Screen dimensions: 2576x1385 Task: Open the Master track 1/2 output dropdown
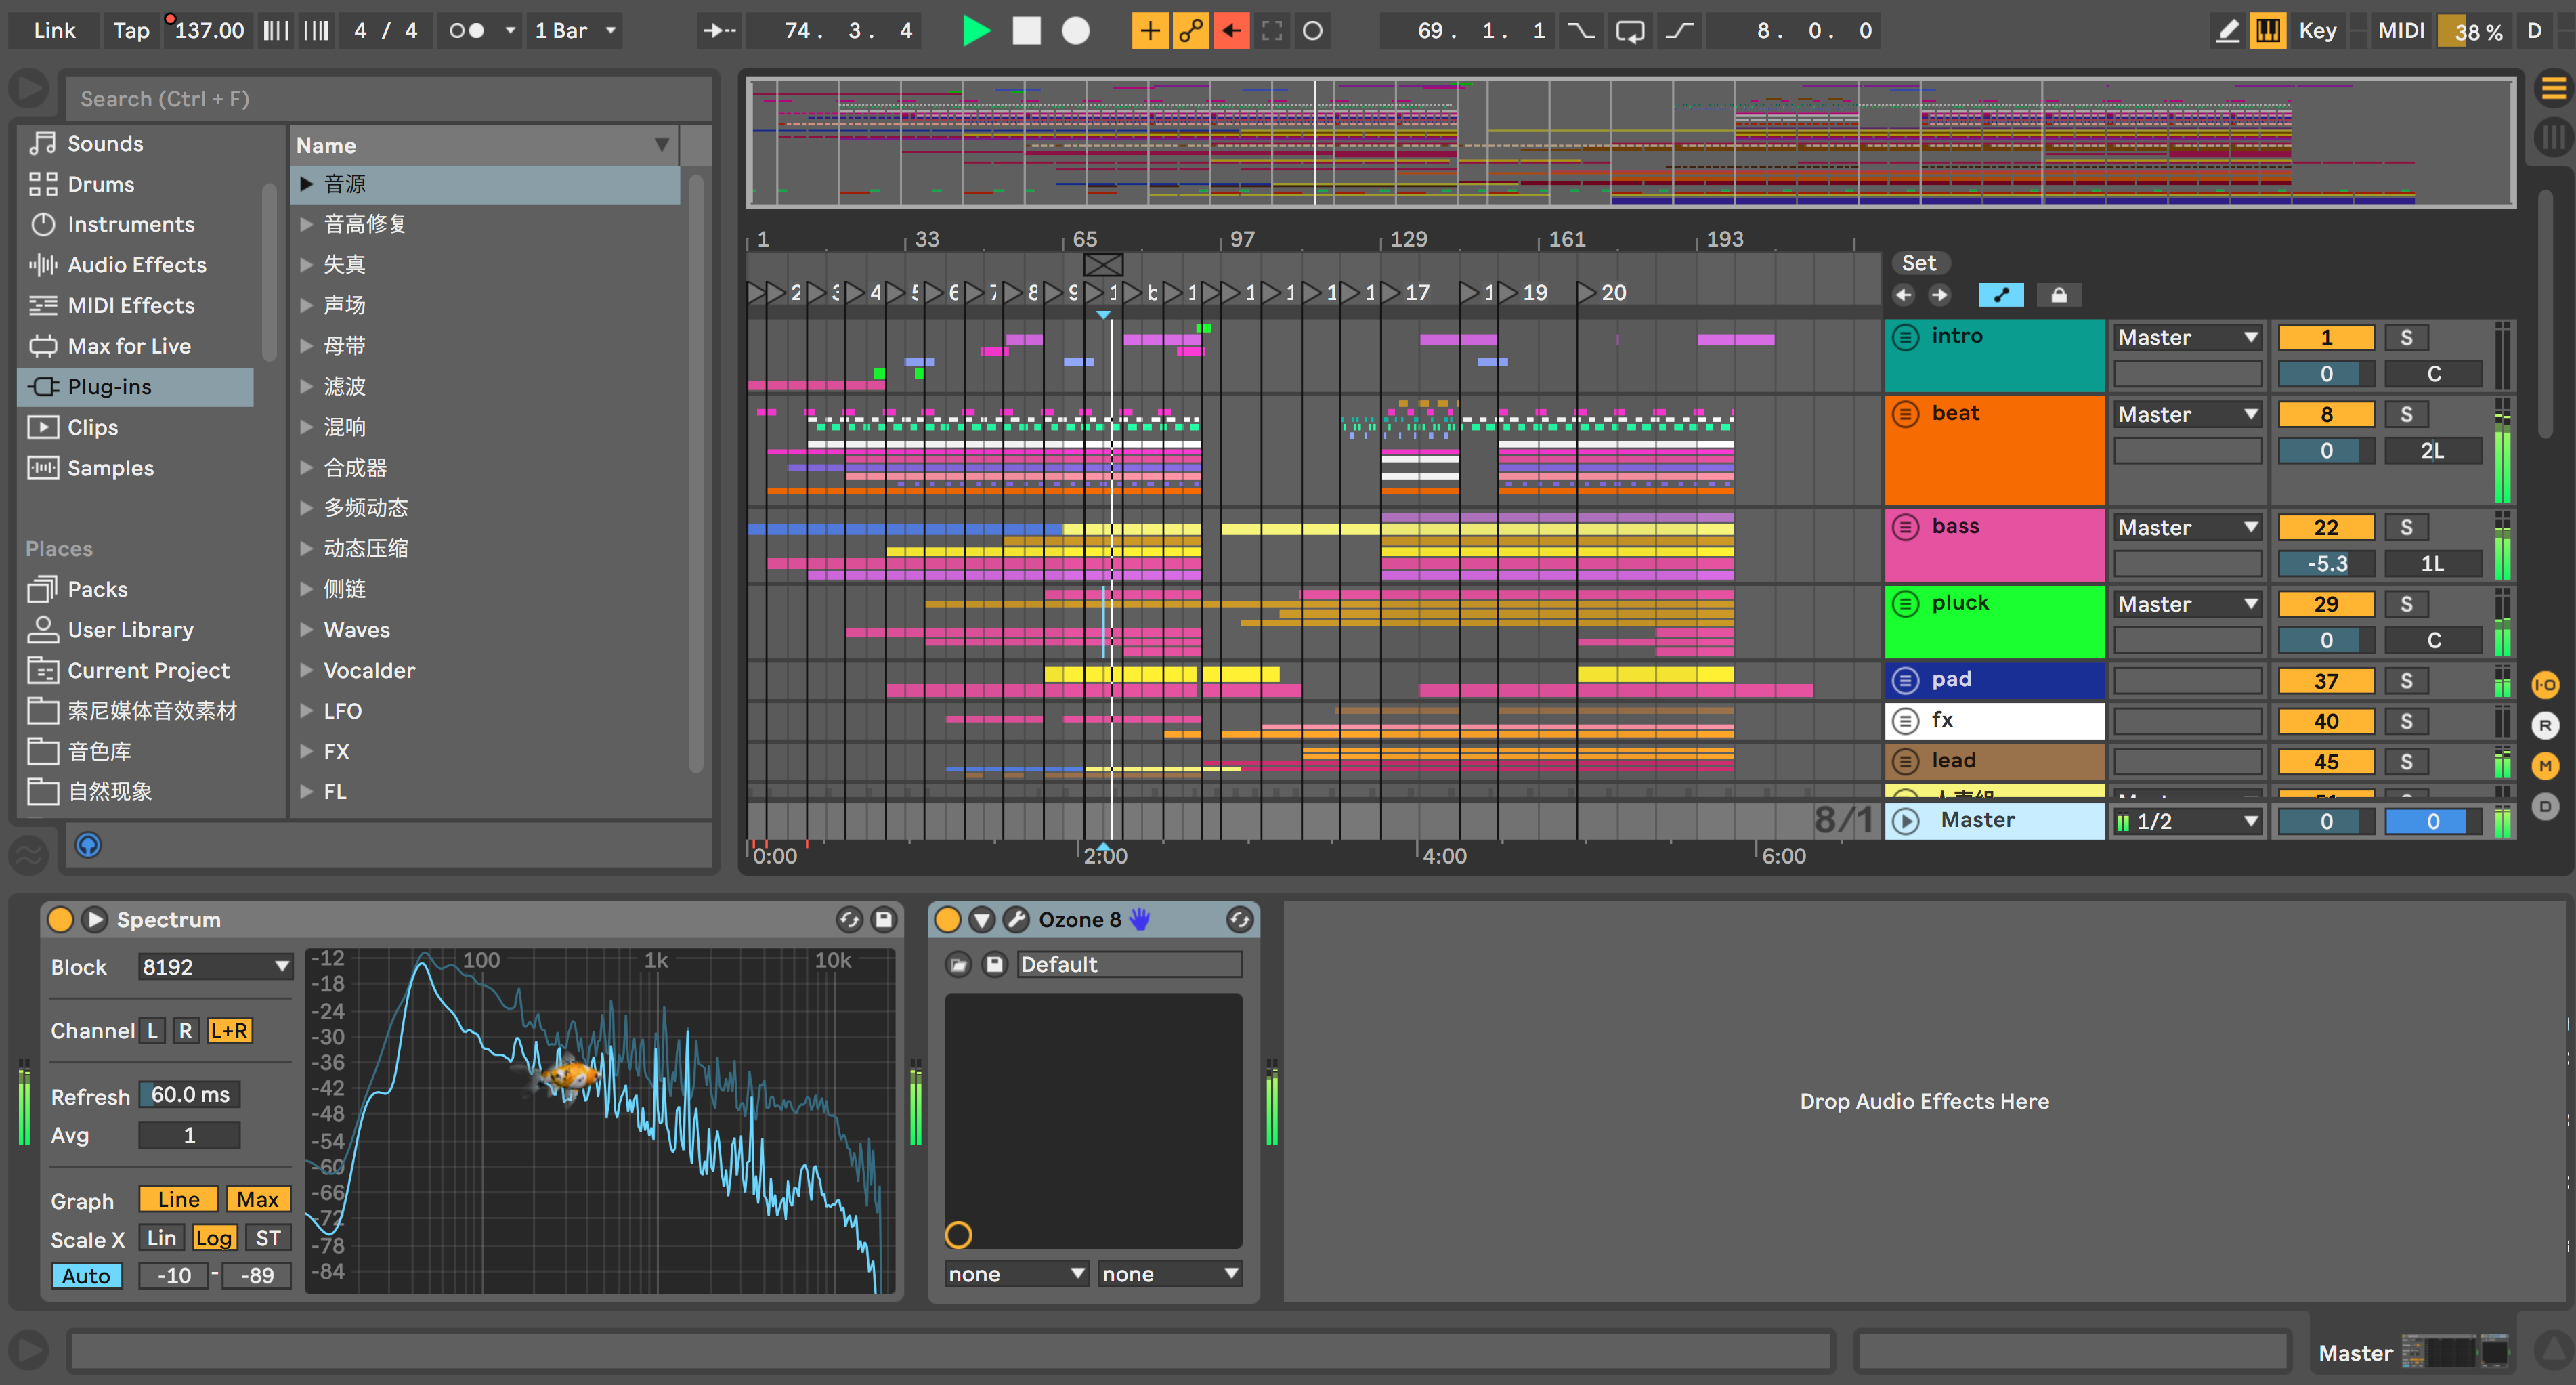[2188, 821]
